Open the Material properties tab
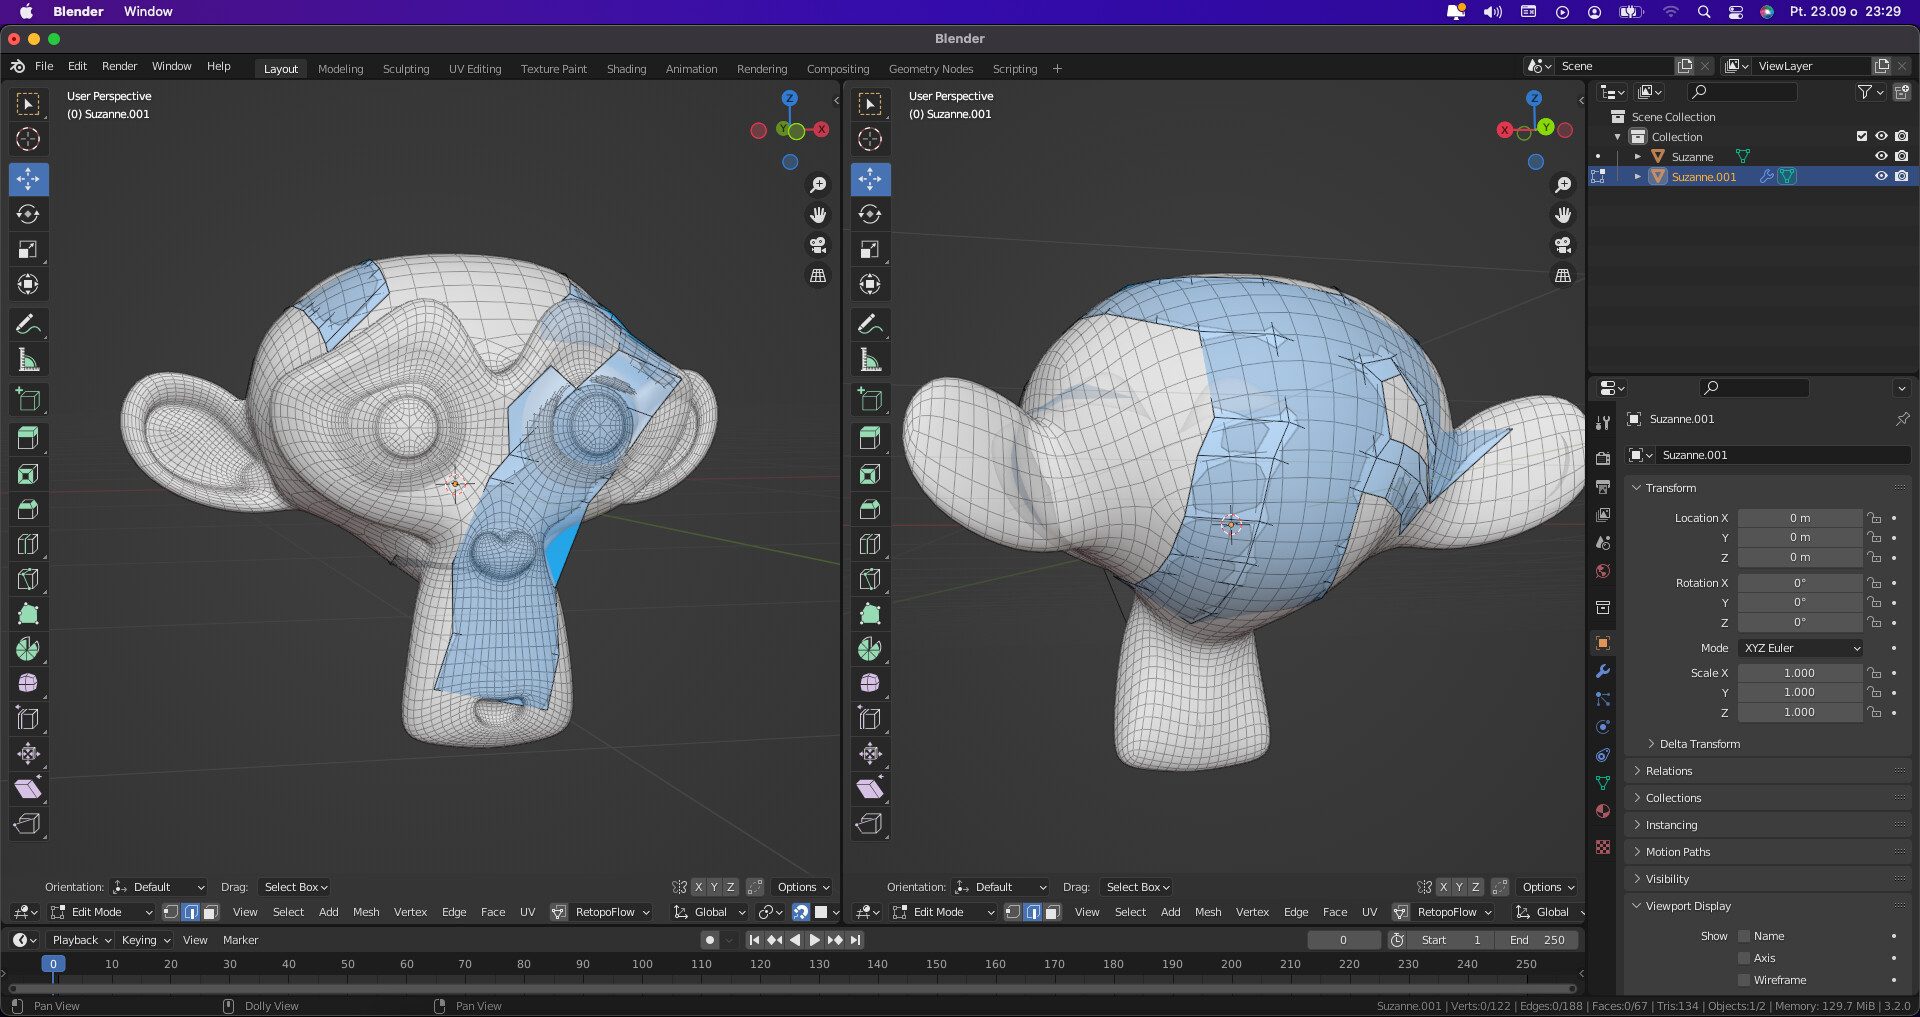Screen dimensions: 1920x1017 (x=1603, y=811)
